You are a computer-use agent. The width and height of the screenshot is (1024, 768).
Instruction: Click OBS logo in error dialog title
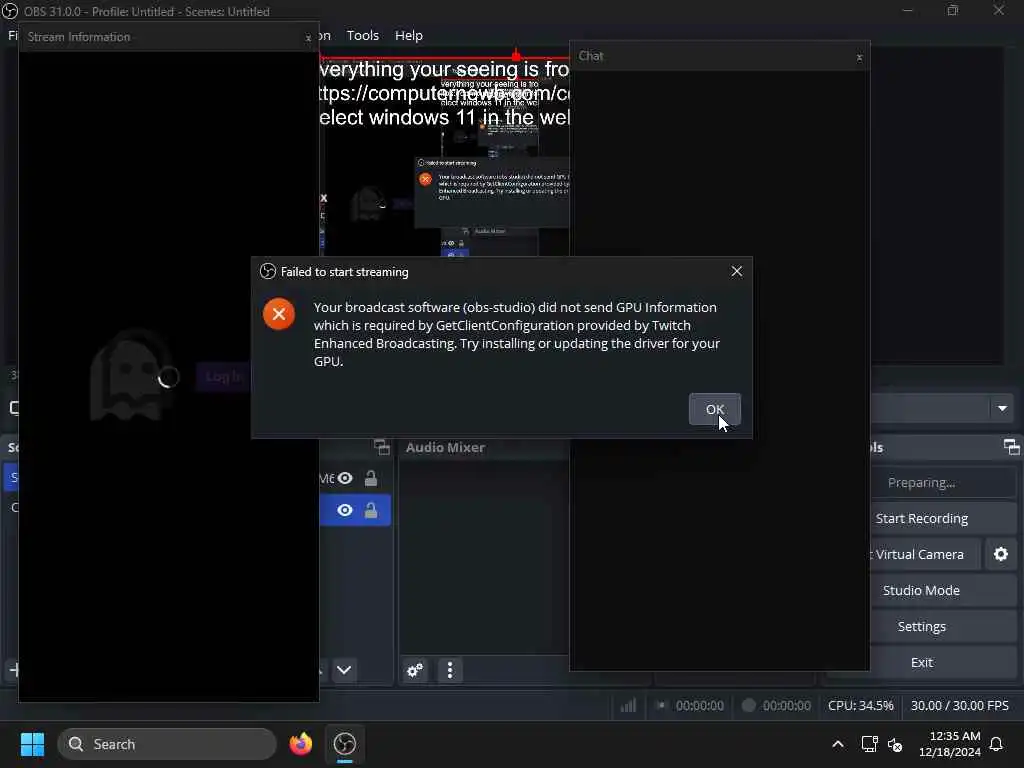[x=268, y=272]
